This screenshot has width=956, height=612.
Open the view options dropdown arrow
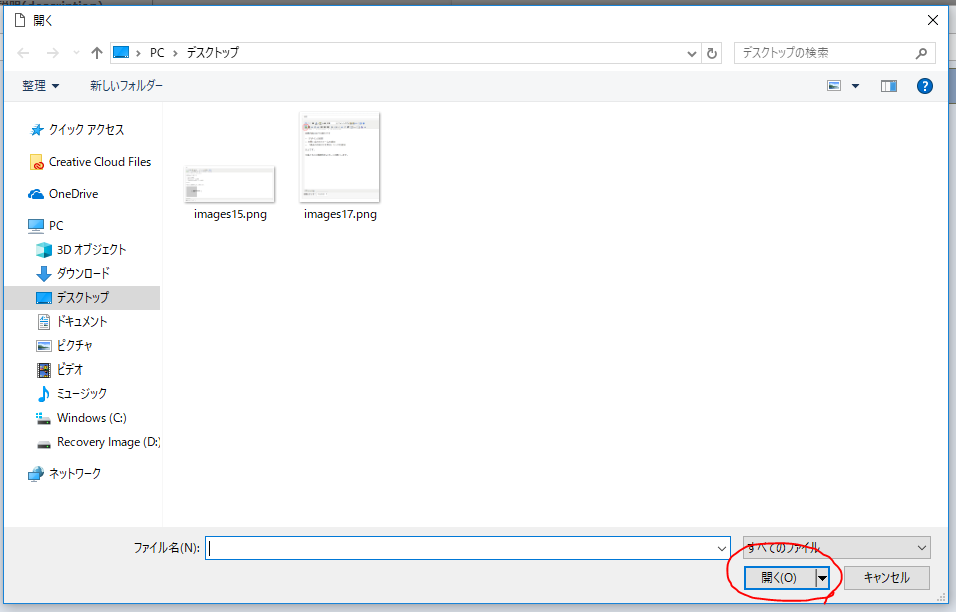(x=856, y=86)
